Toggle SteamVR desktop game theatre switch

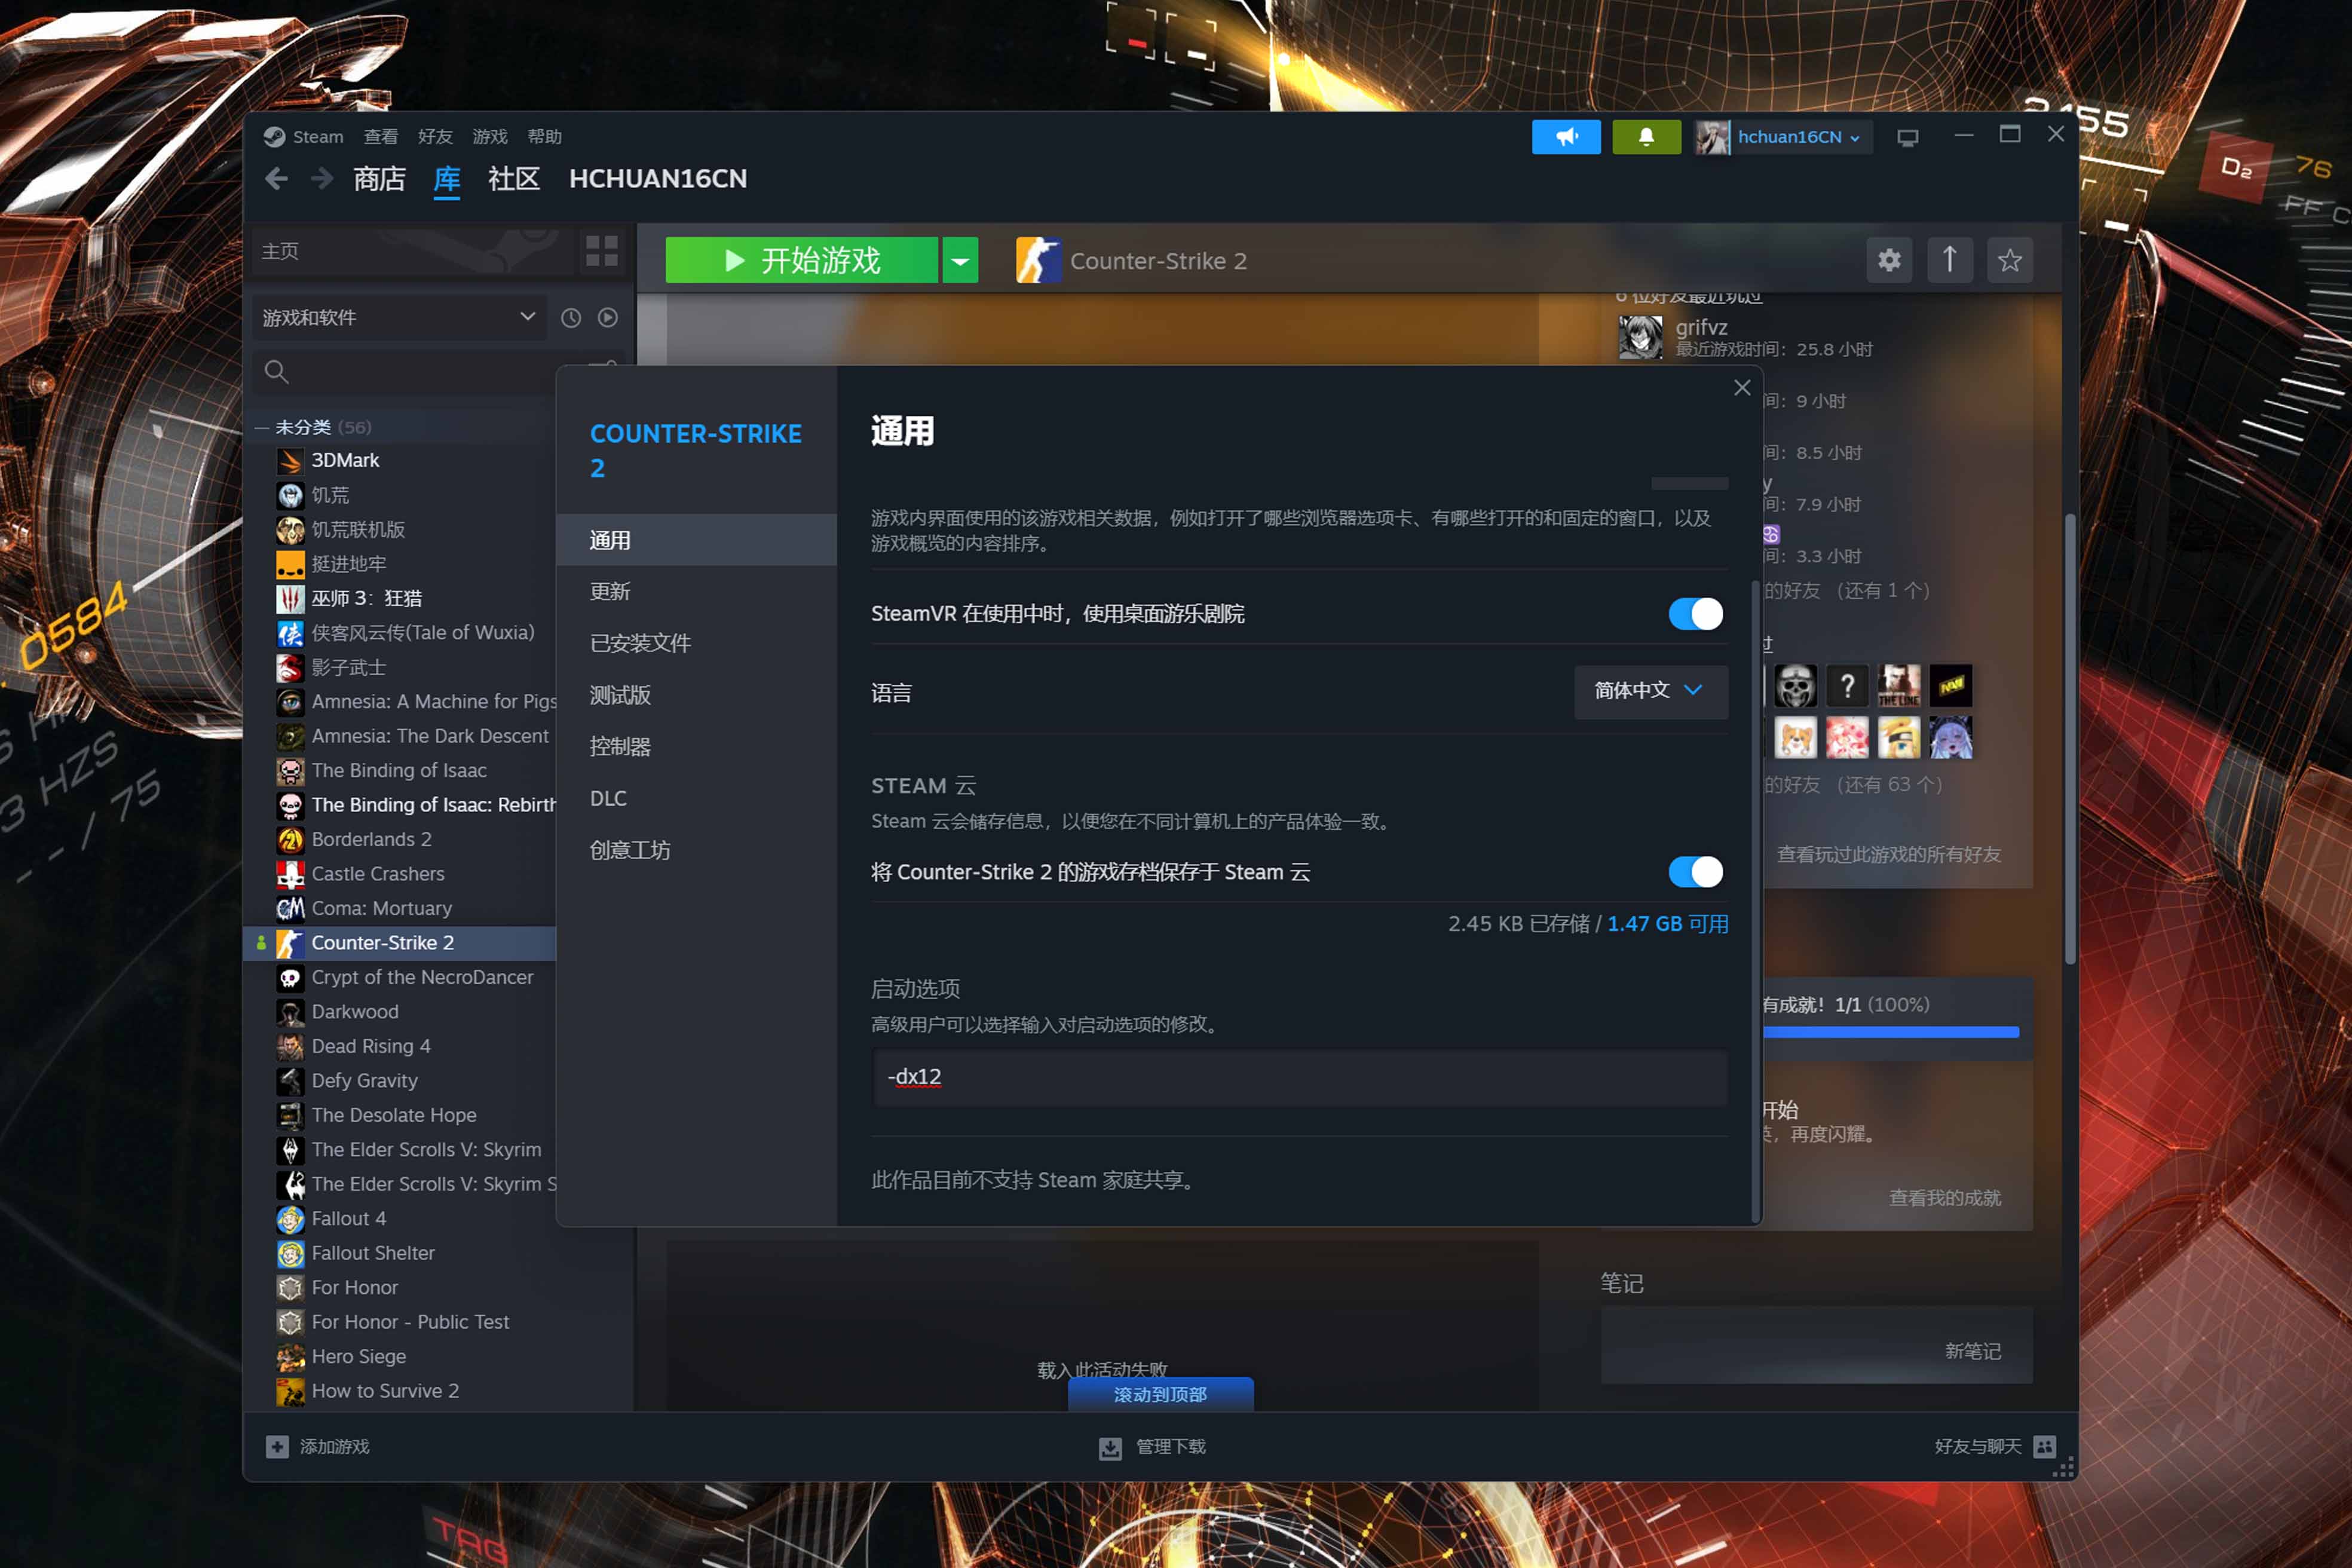tap(1695, 614)
